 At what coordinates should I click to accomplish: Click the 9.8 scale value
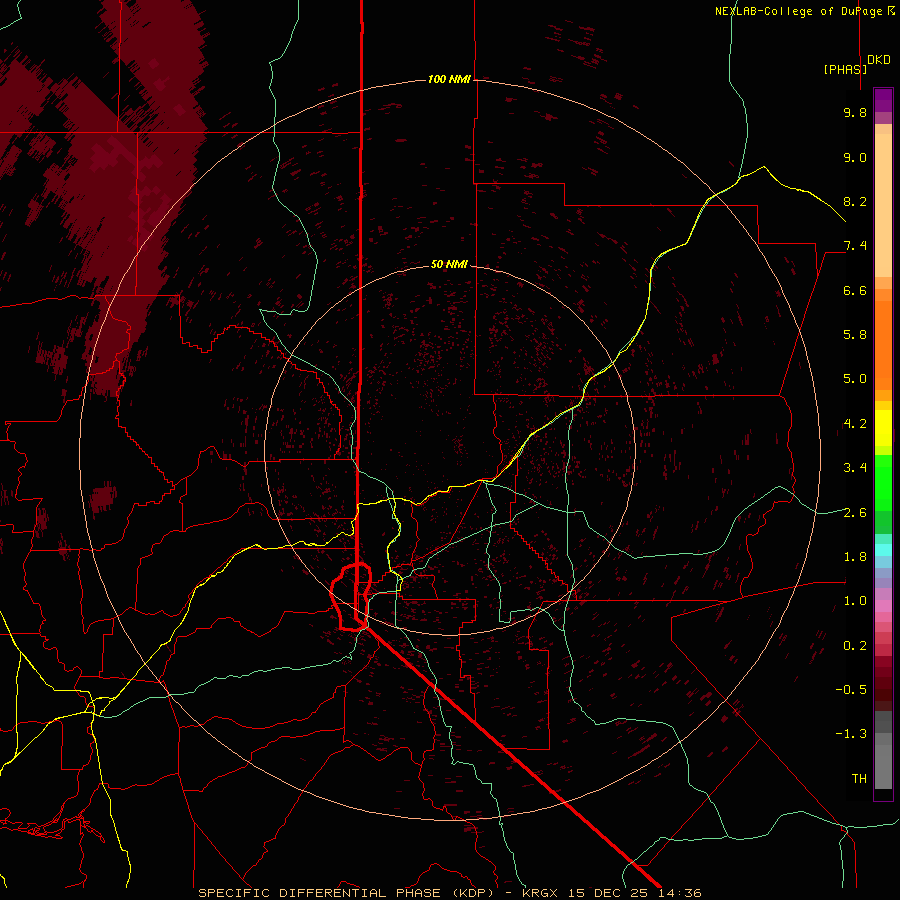(855, 112)
